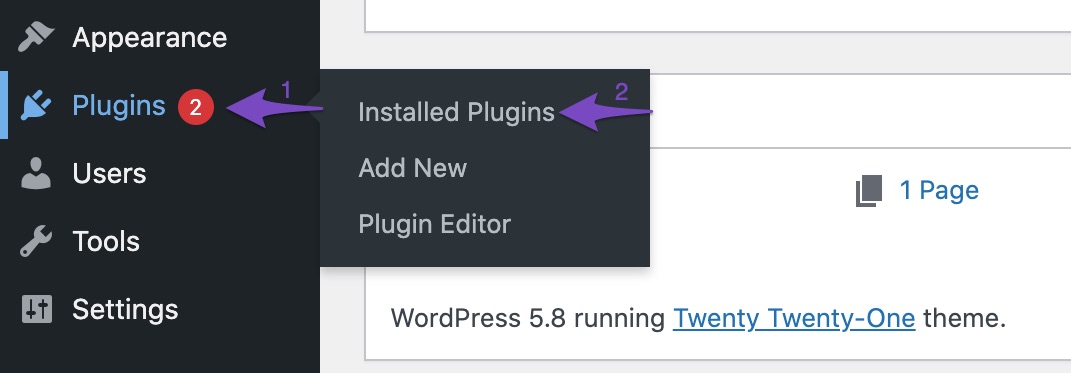Click the Tools wrench icon
Viewport: 1071px width, 373px height.
(36, 241)
